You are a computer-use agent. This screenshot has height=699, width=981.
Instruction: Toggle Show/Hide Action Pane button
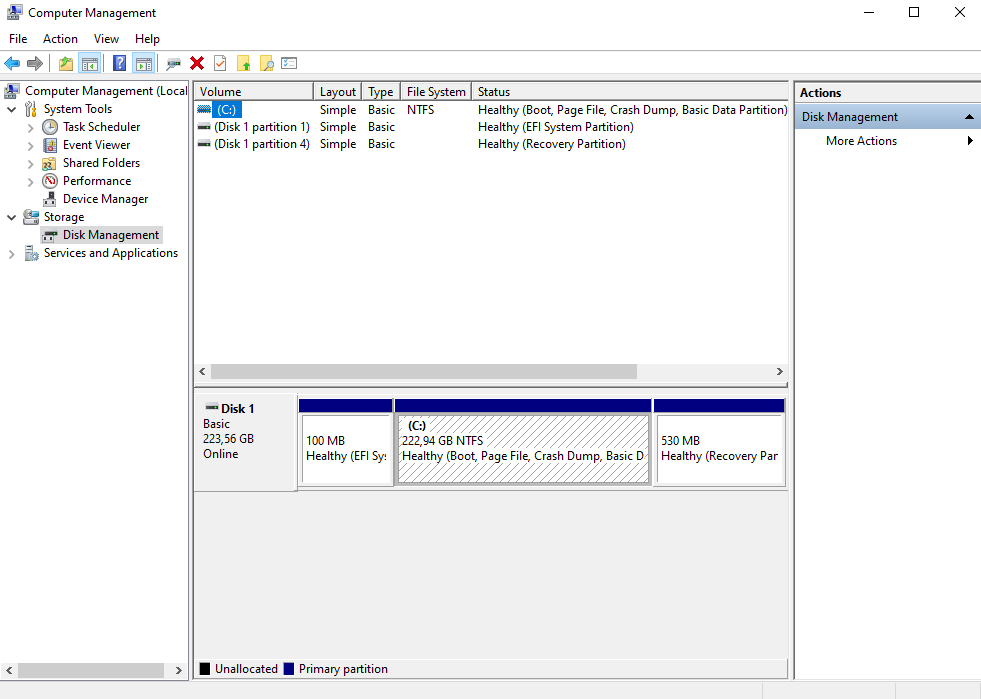coord(143,64)
